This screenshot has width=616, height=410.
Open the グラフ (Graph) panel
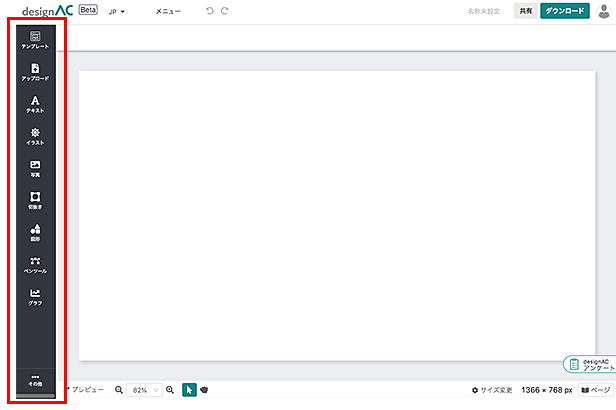pyautogui.click(x=35, y=297)
